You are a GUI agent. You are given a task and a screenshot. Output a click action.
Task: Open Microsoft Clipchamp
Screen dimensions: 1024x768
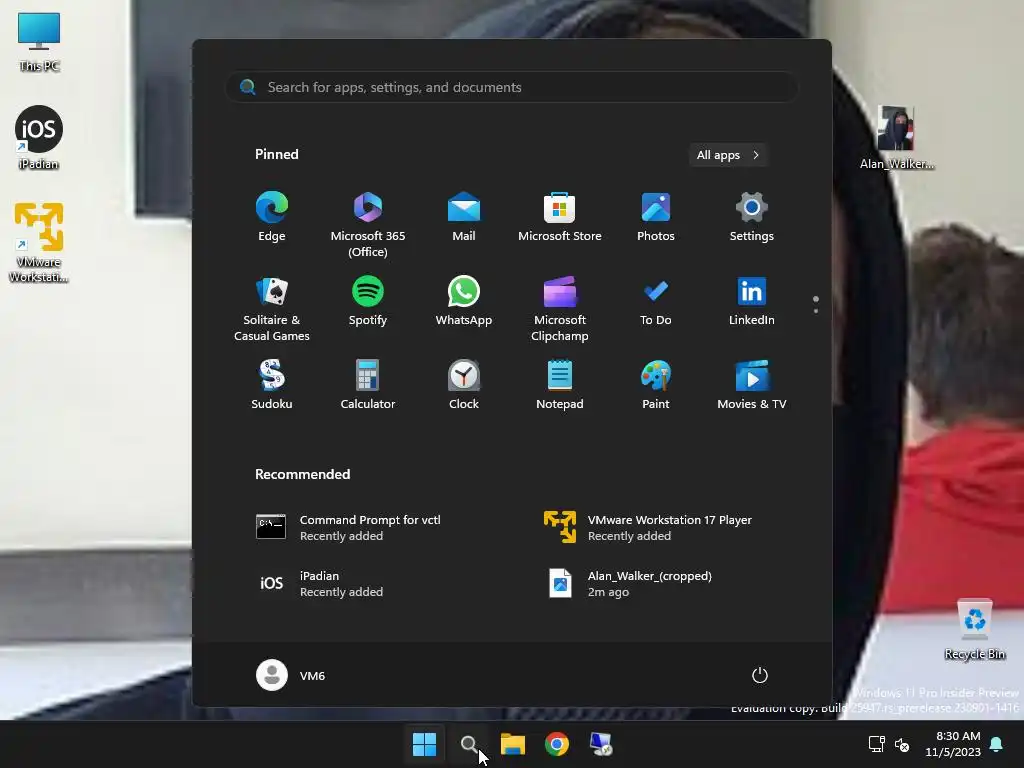click(x=560, y=308)
